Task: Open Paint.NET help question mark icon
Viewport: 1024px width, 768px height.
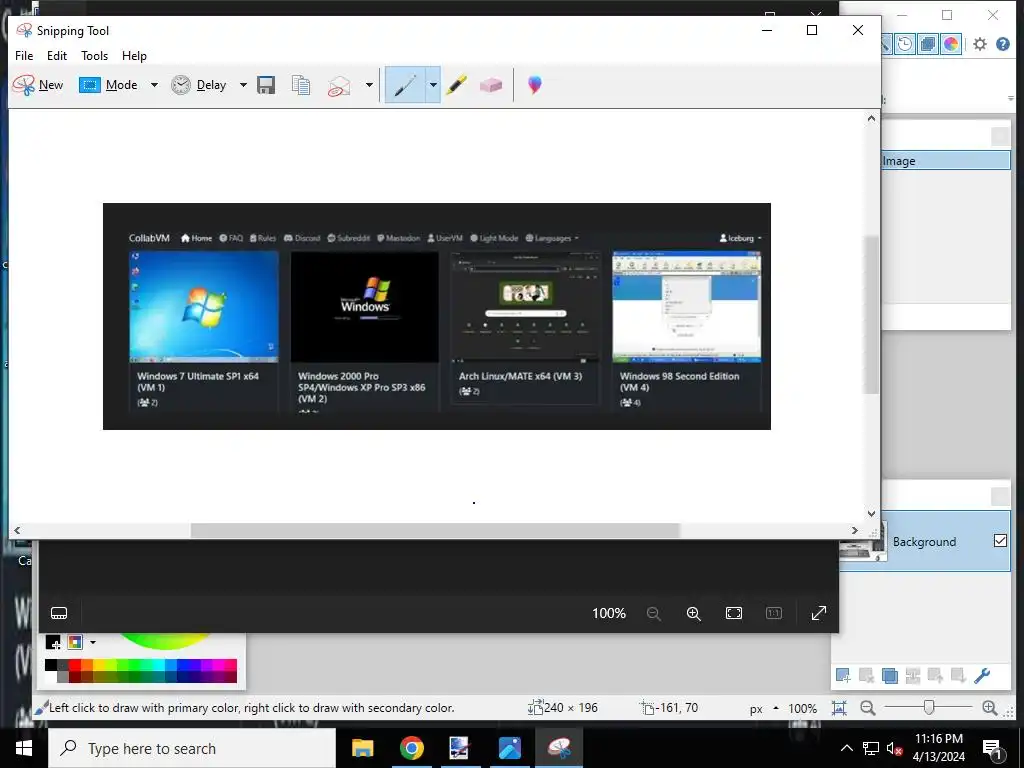Action: [1003, 44]
